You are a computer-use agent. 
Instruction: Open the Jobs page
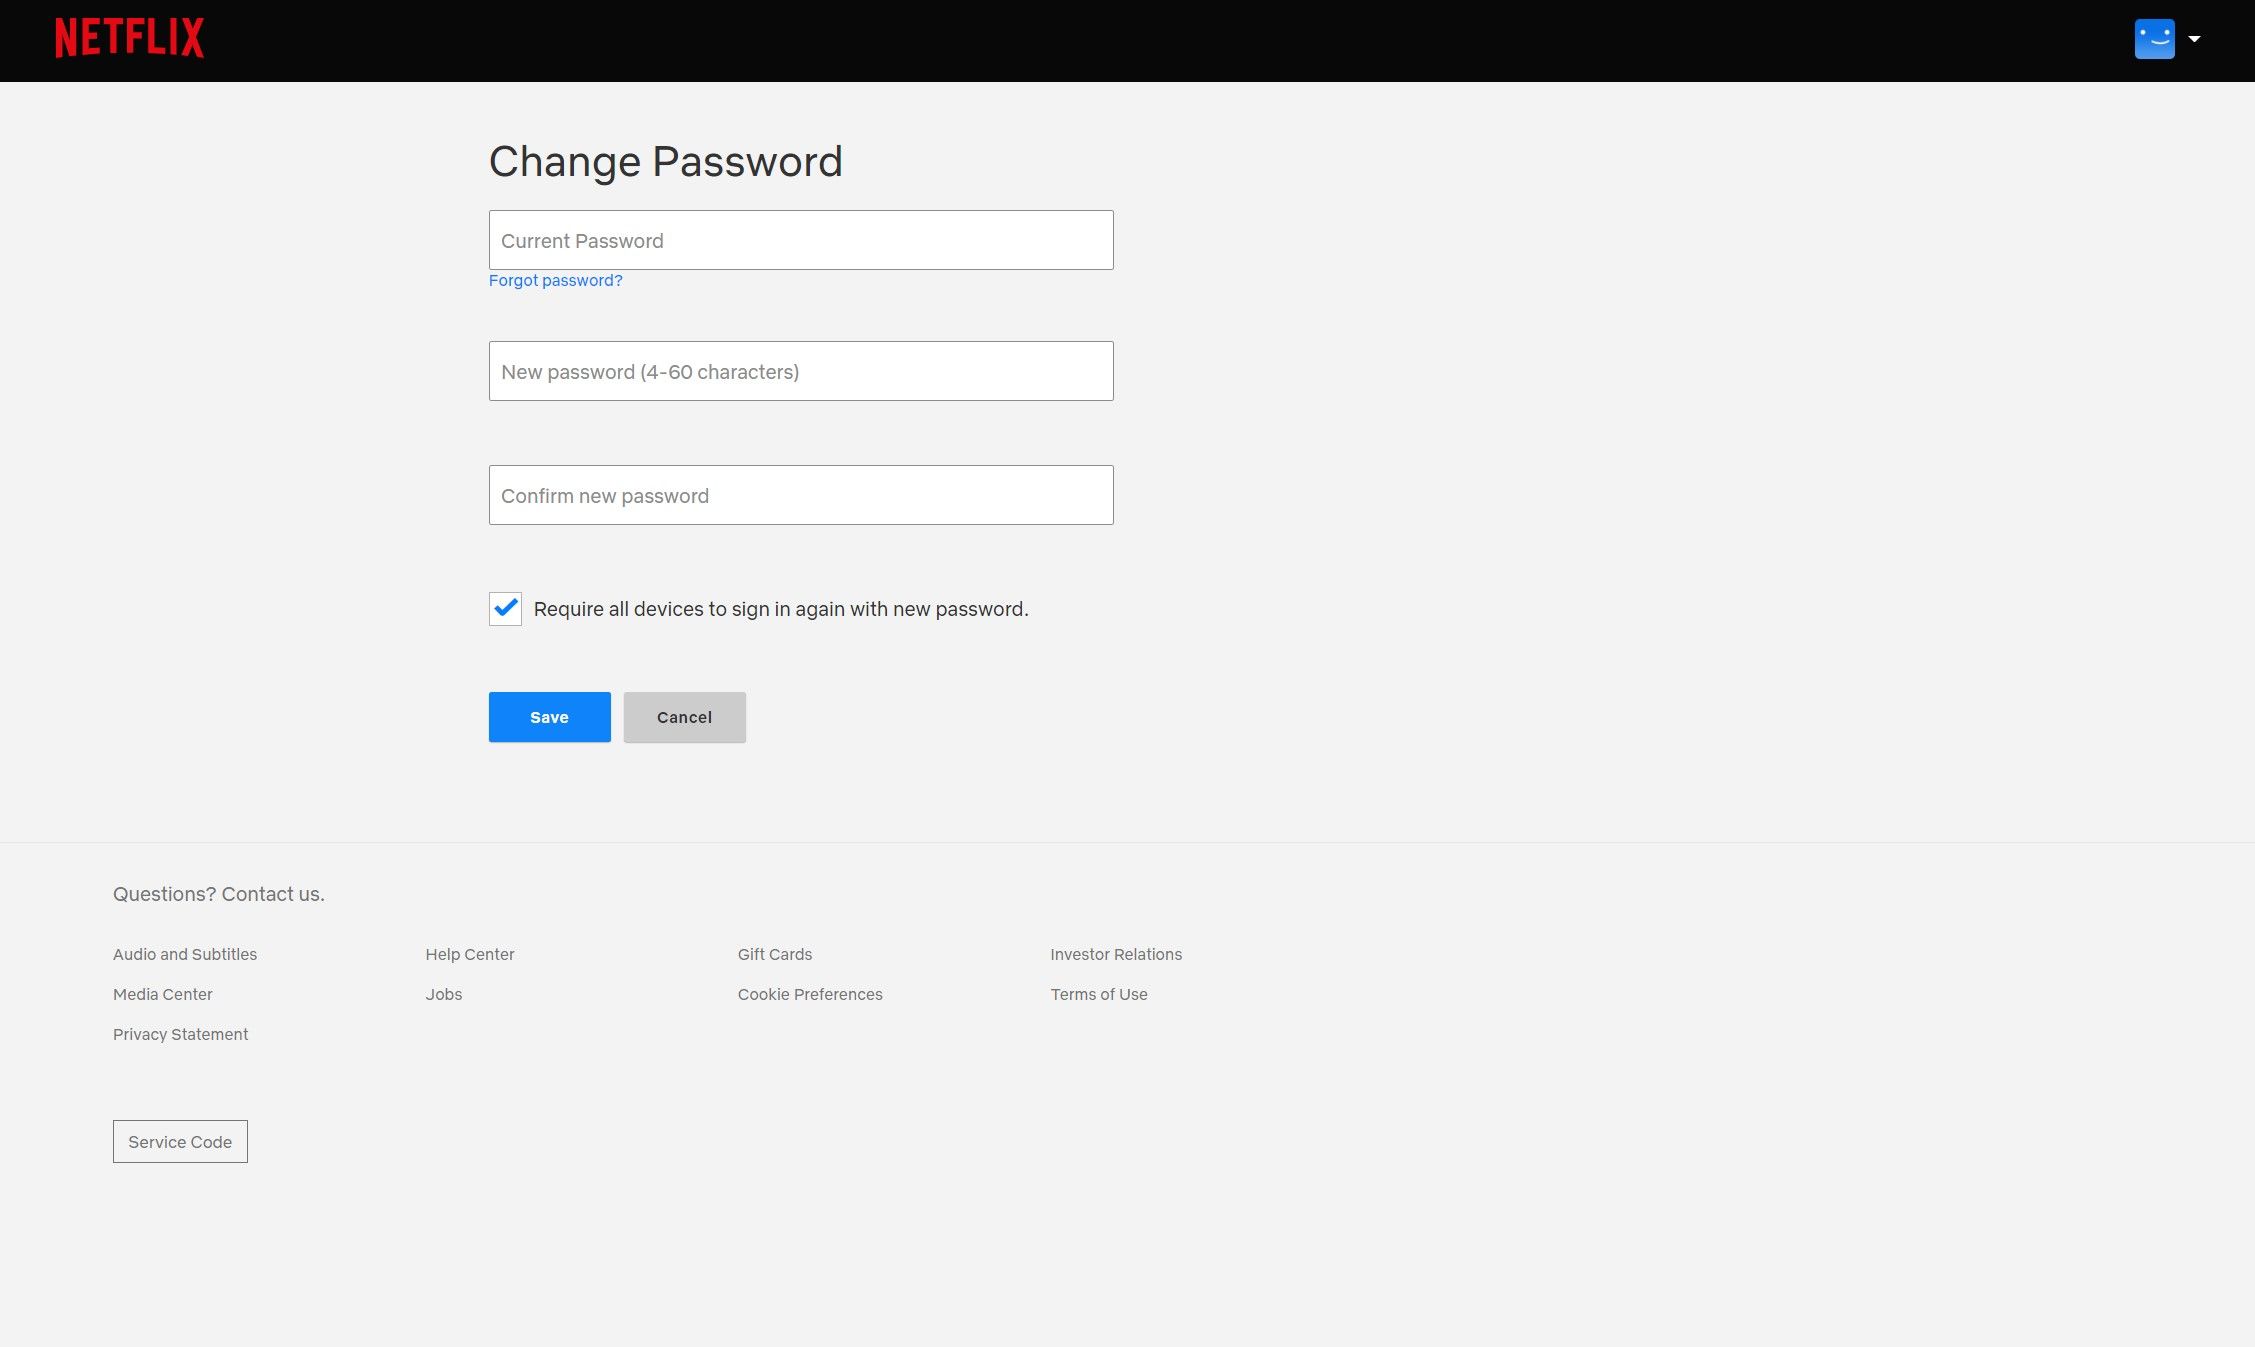pos(443,994)
